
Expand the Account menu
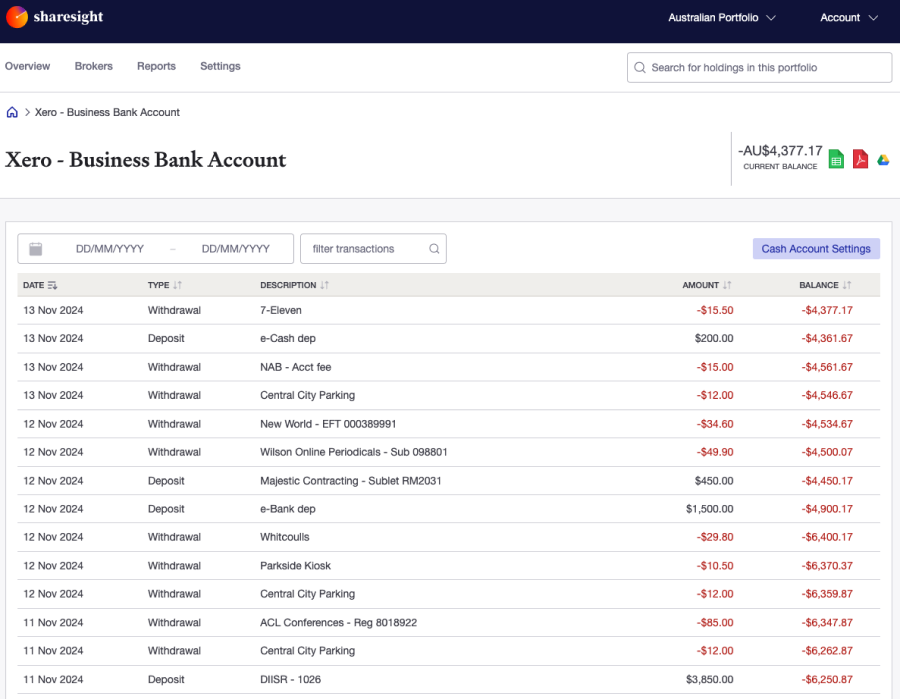coord(849,17)
